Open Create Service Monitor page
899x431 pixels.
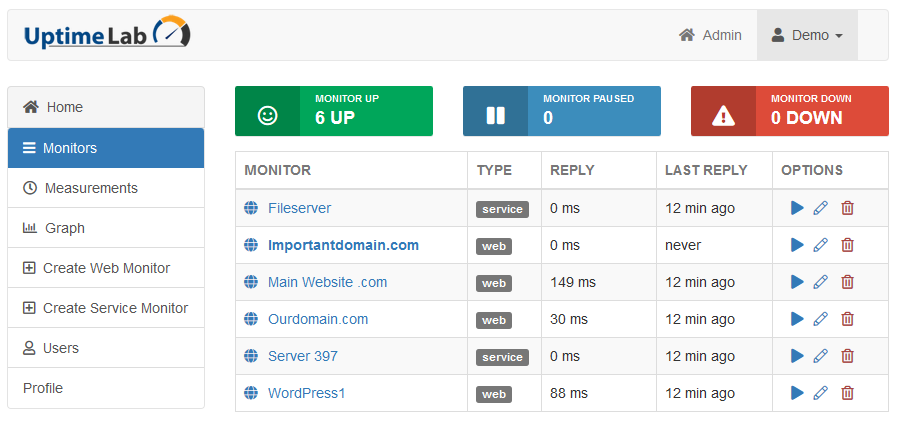[x=106, y=308]
